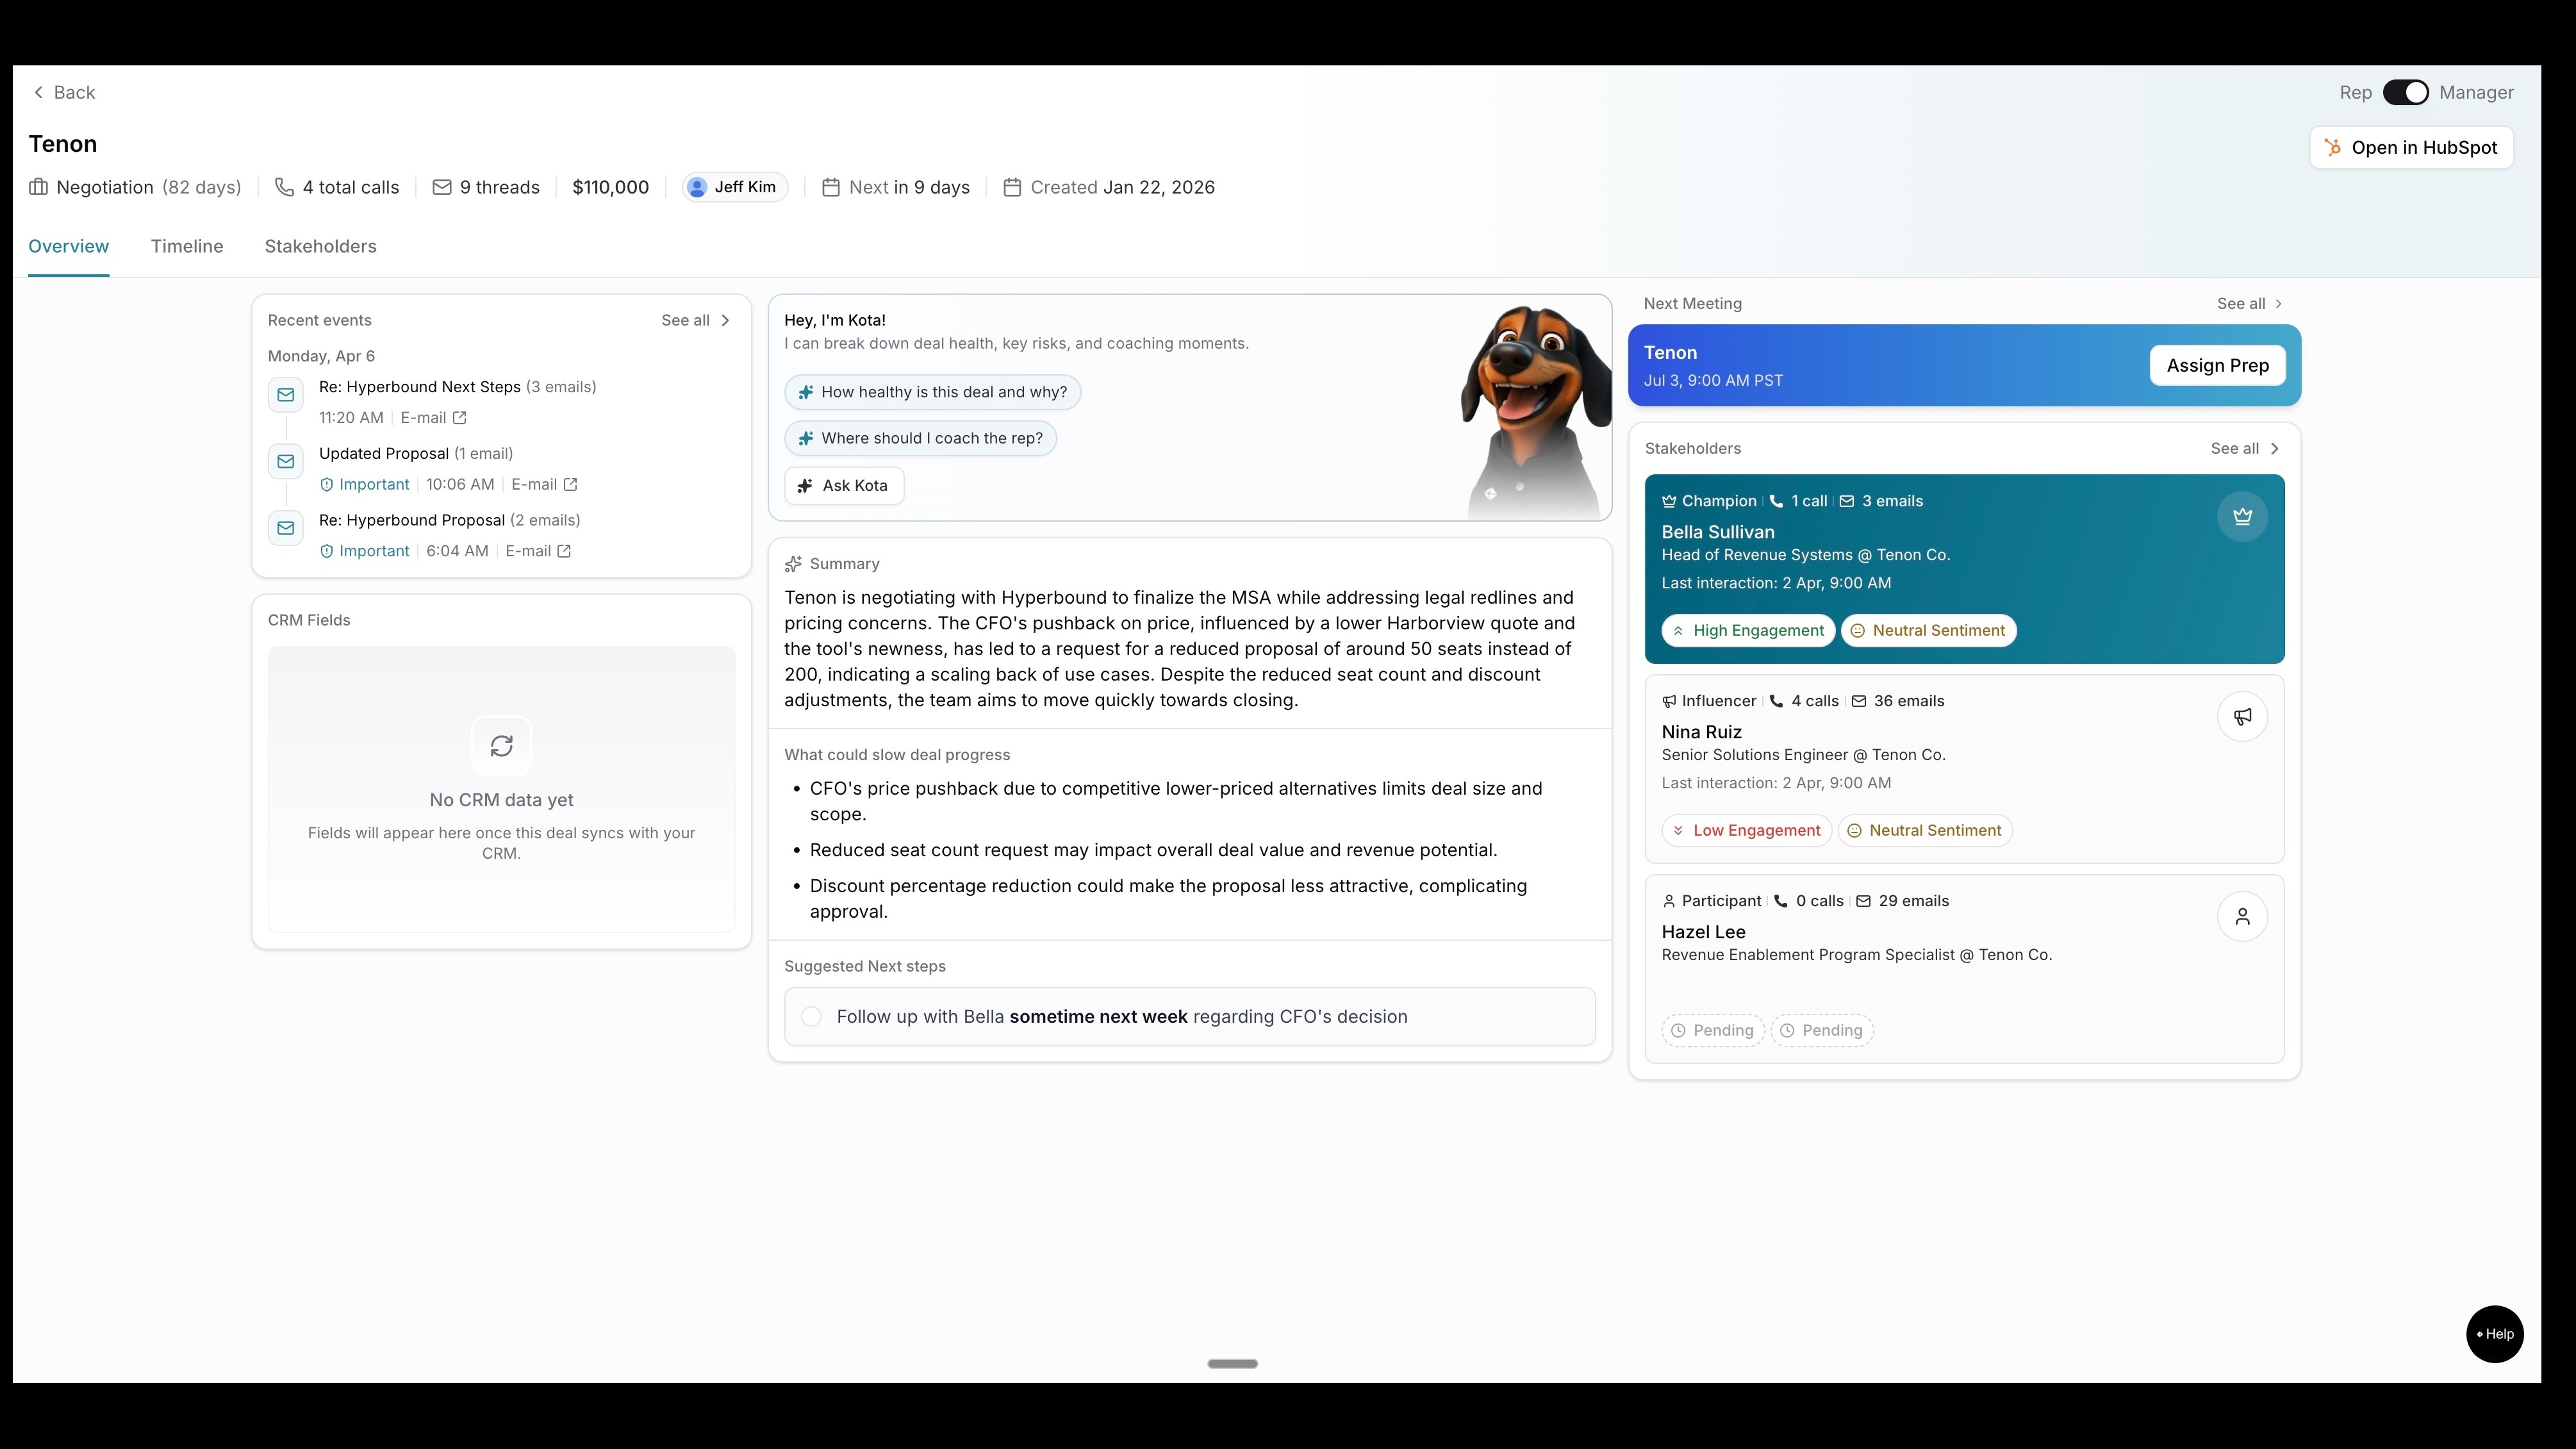Viewport: 2576px width, 1449px height.
Task: Select 'How healthy is this deal and why?' prompt
Action: point(932,392)
